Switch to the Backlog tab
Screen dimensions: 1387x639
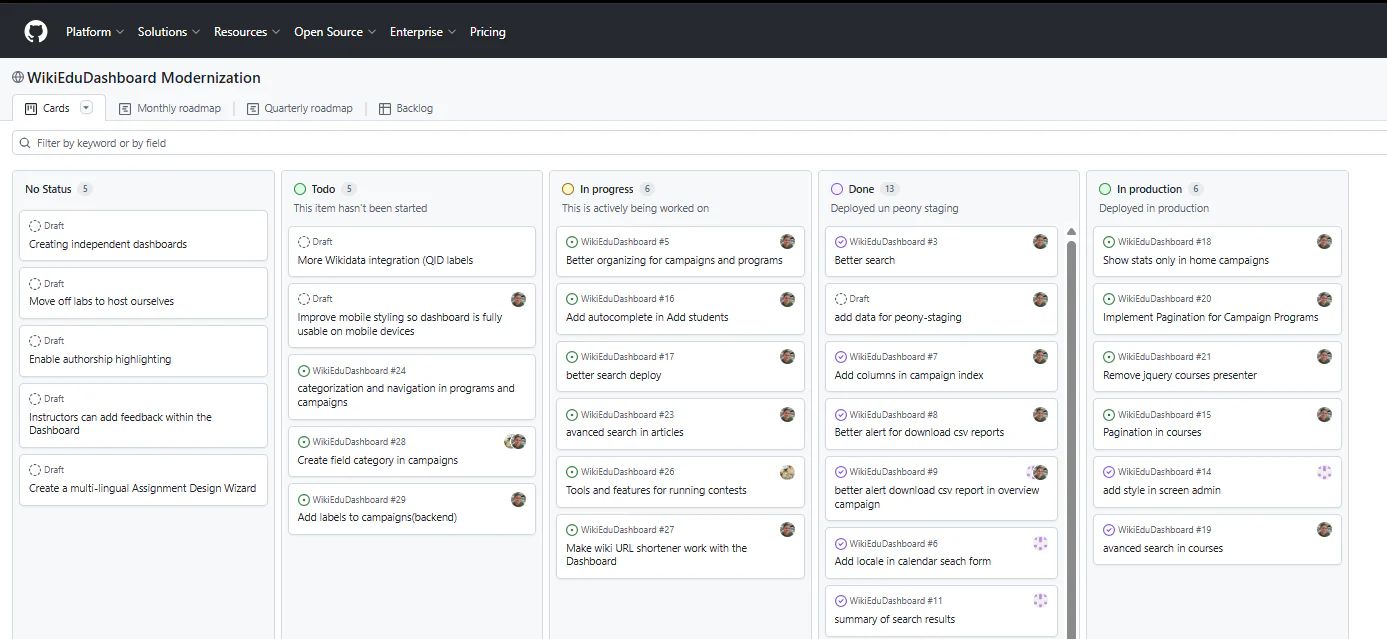click(x=406, y=108)
